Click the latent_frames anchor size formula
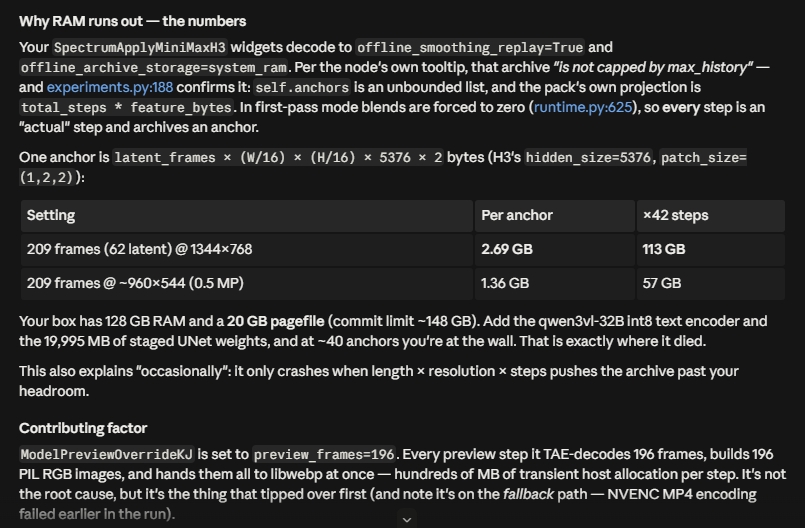This screenshot has width=805, height=528. pyautogui.click(x=278, y=158)
